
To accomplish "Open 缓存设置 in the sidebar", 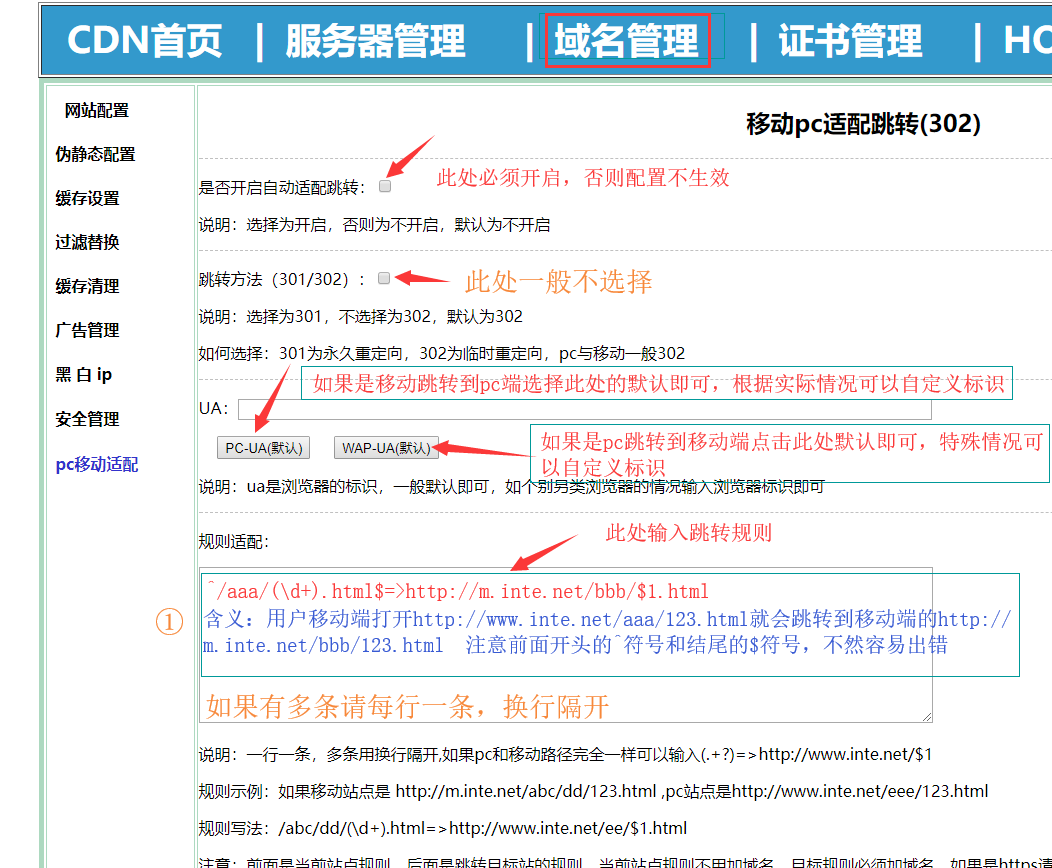I will pos(87,199).
